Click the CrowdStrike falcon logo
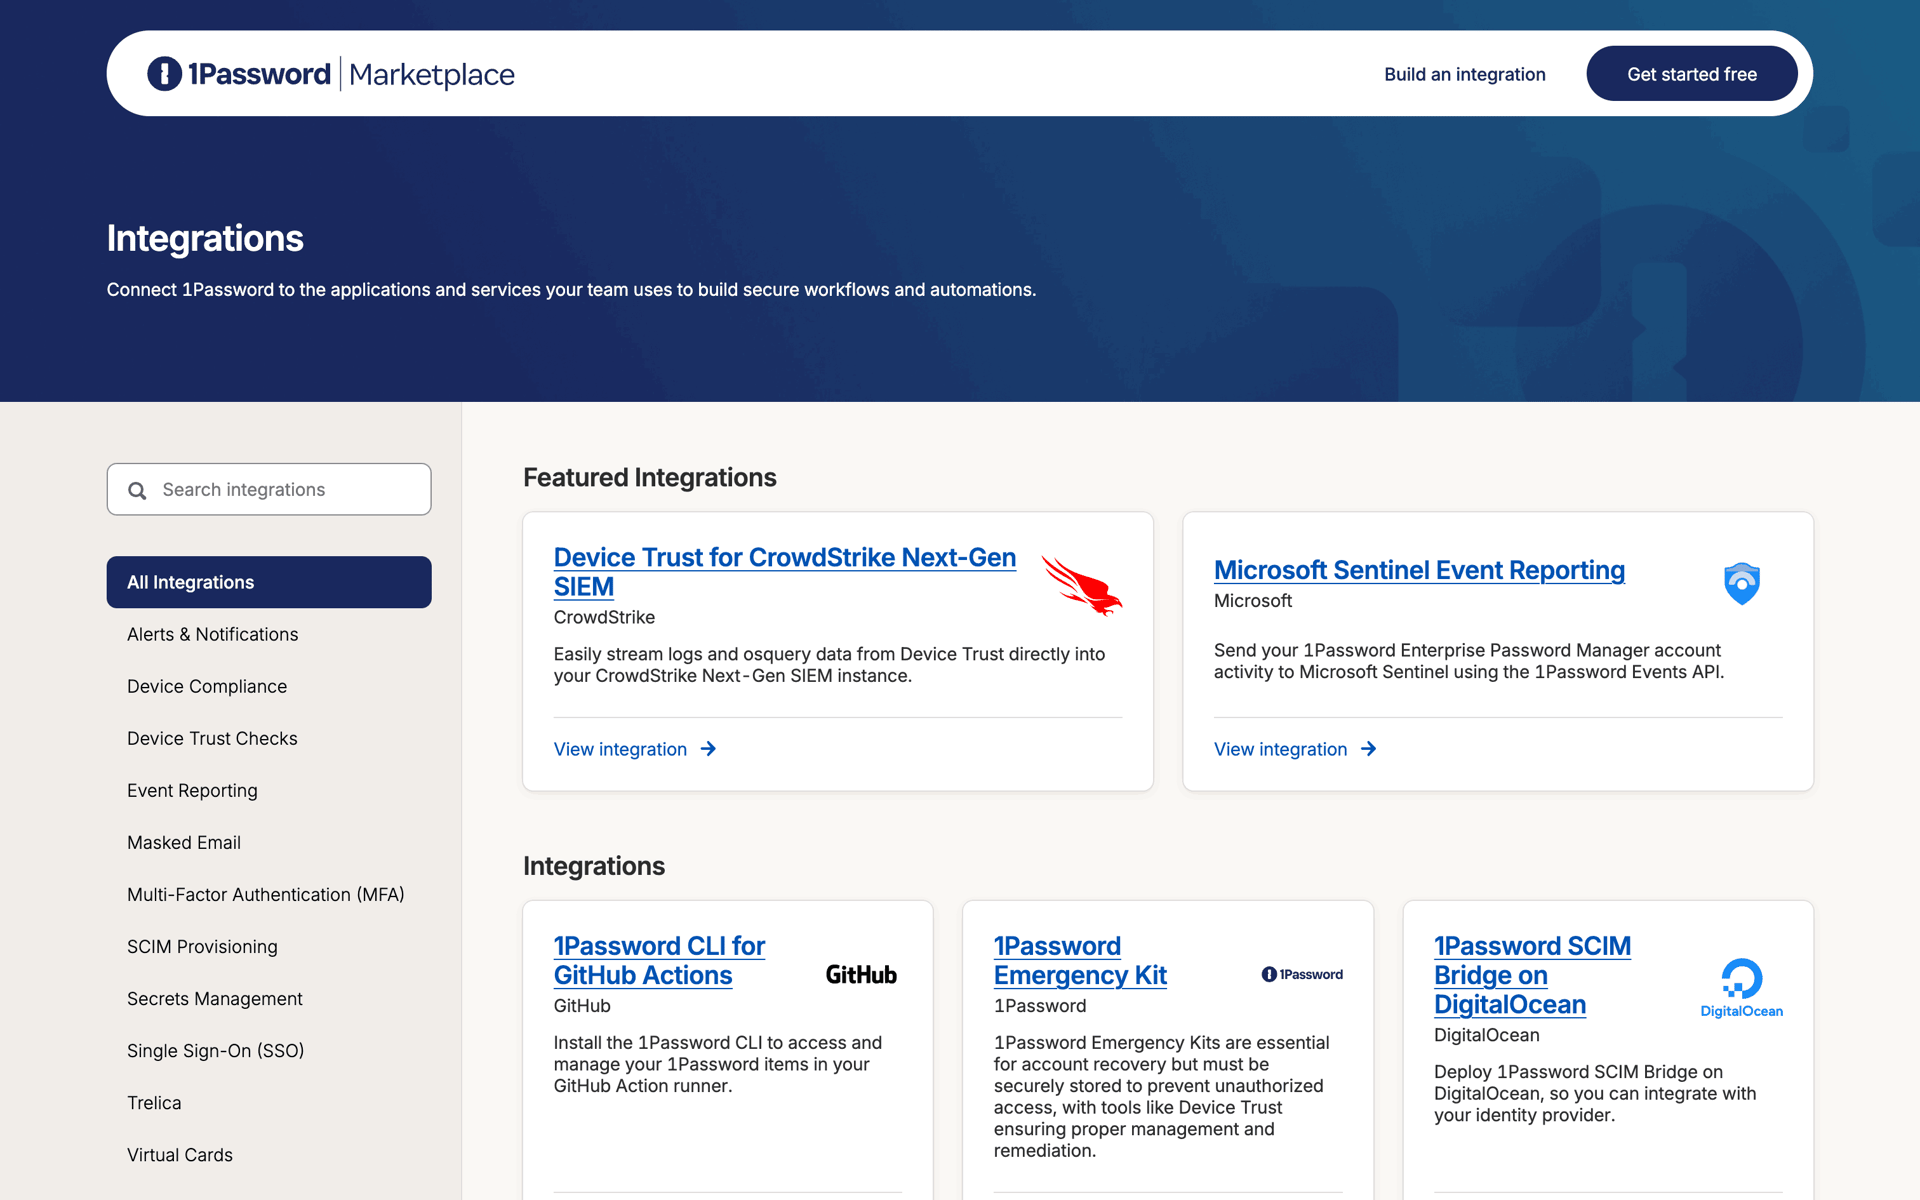The width and height of the screenshot is (1920, 1200). click(x=1082, y=586)
